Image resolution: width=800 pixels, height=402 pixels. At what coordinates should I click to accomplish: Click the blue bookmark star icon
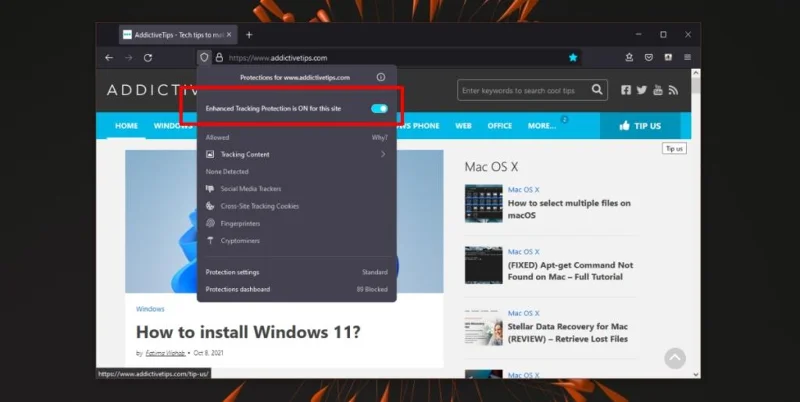point(573,58)
